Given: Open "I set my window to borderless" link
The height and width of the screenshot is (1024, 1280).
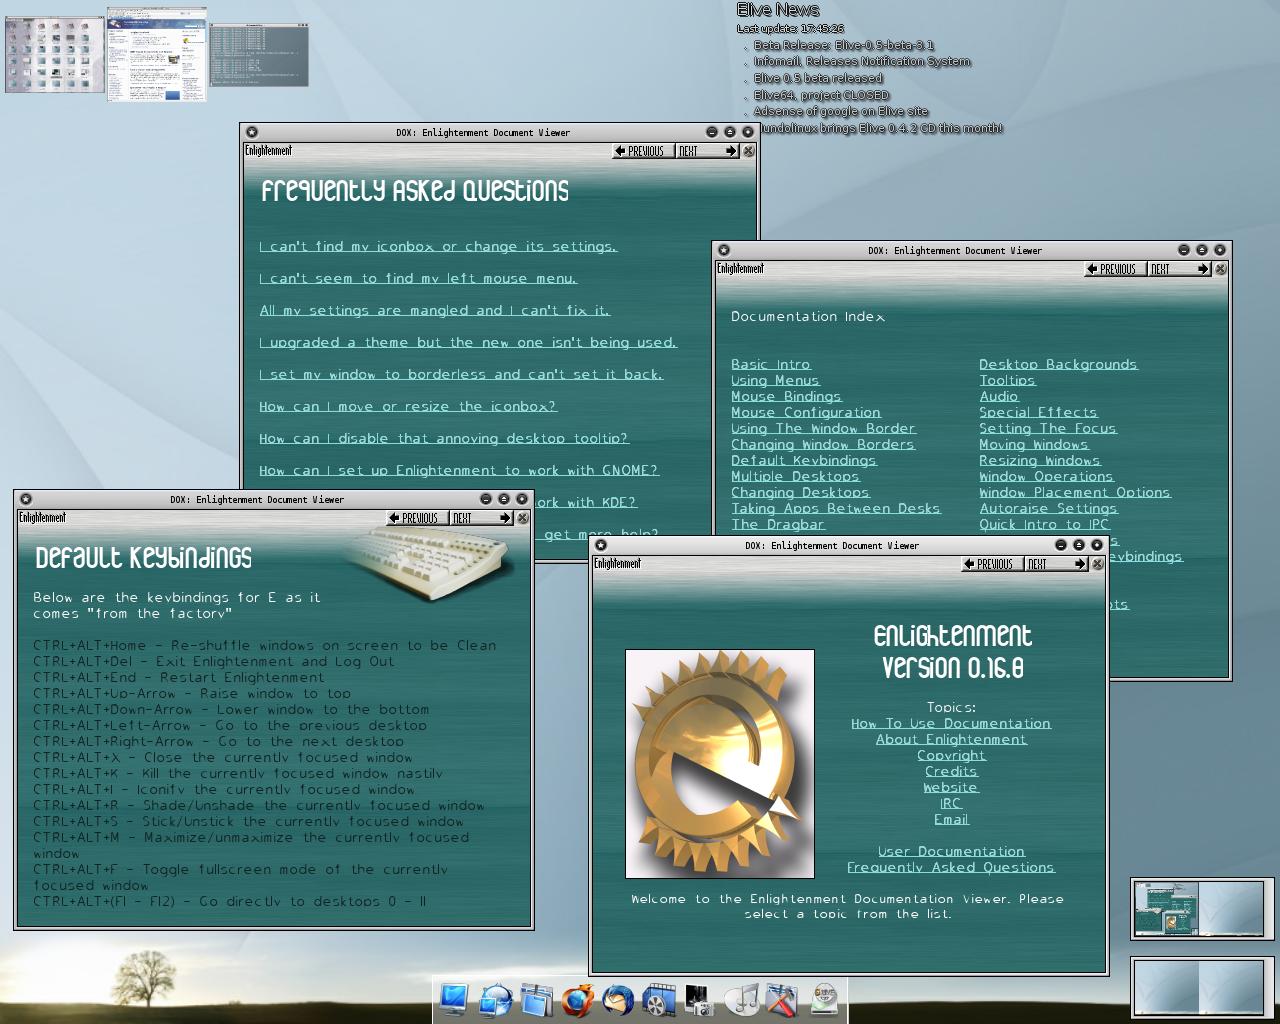Looking at the screenshot, I should [461, 375].
